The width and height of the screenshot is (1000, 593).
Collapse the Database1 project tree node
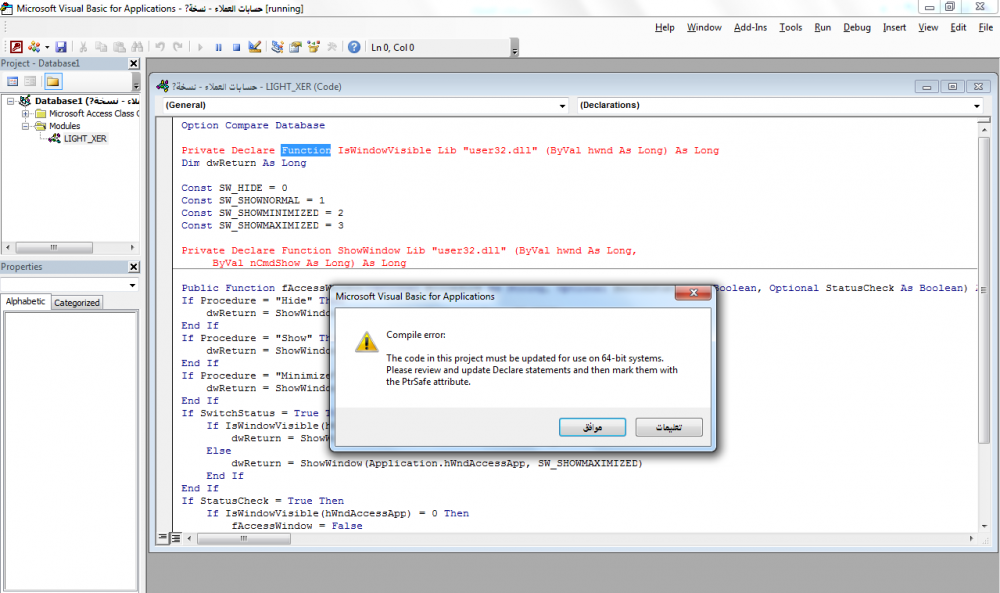coord(10,101)
